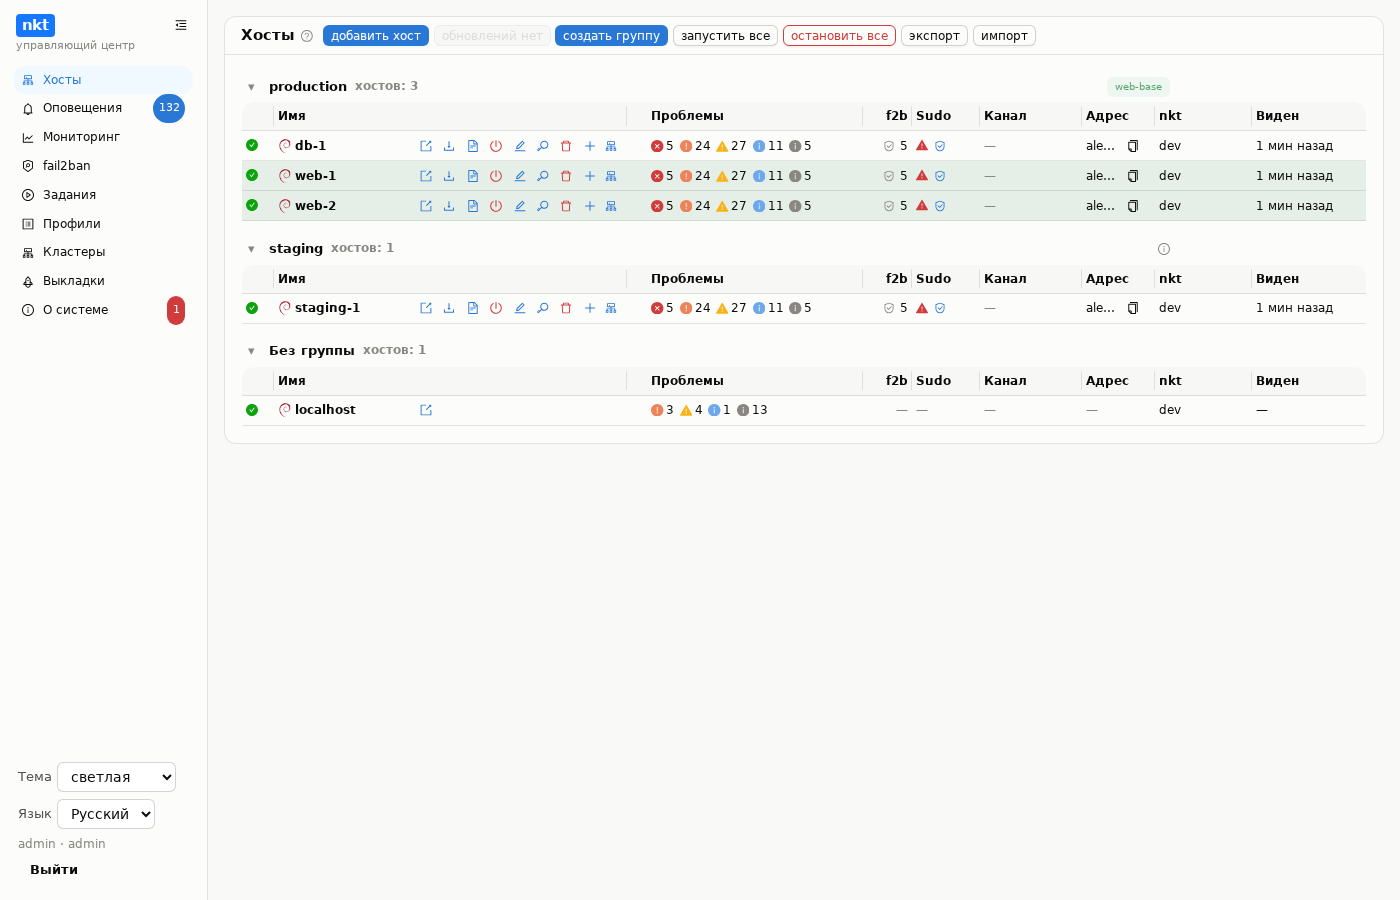Viewport: 1400px width, 900px height.
Task: Copy the address of db-1
Action: pos(1133,146)
